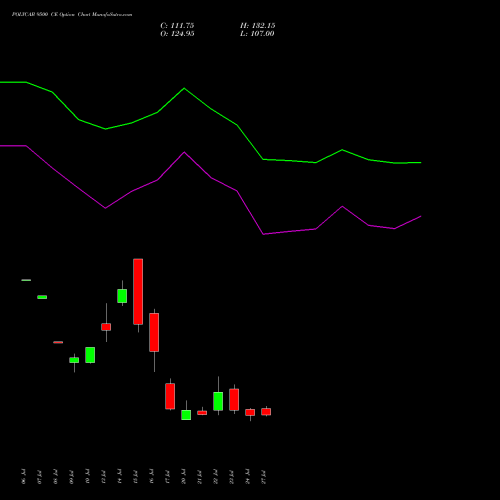This screenshot has height=500, width=500.
Task: Click the purple lower line on the chart
Action: pos(211,178)
